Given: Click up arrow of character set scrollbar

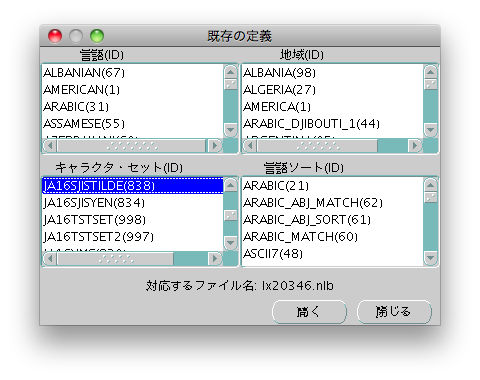Looking at the screenshot, I should (x=230, y=185).
